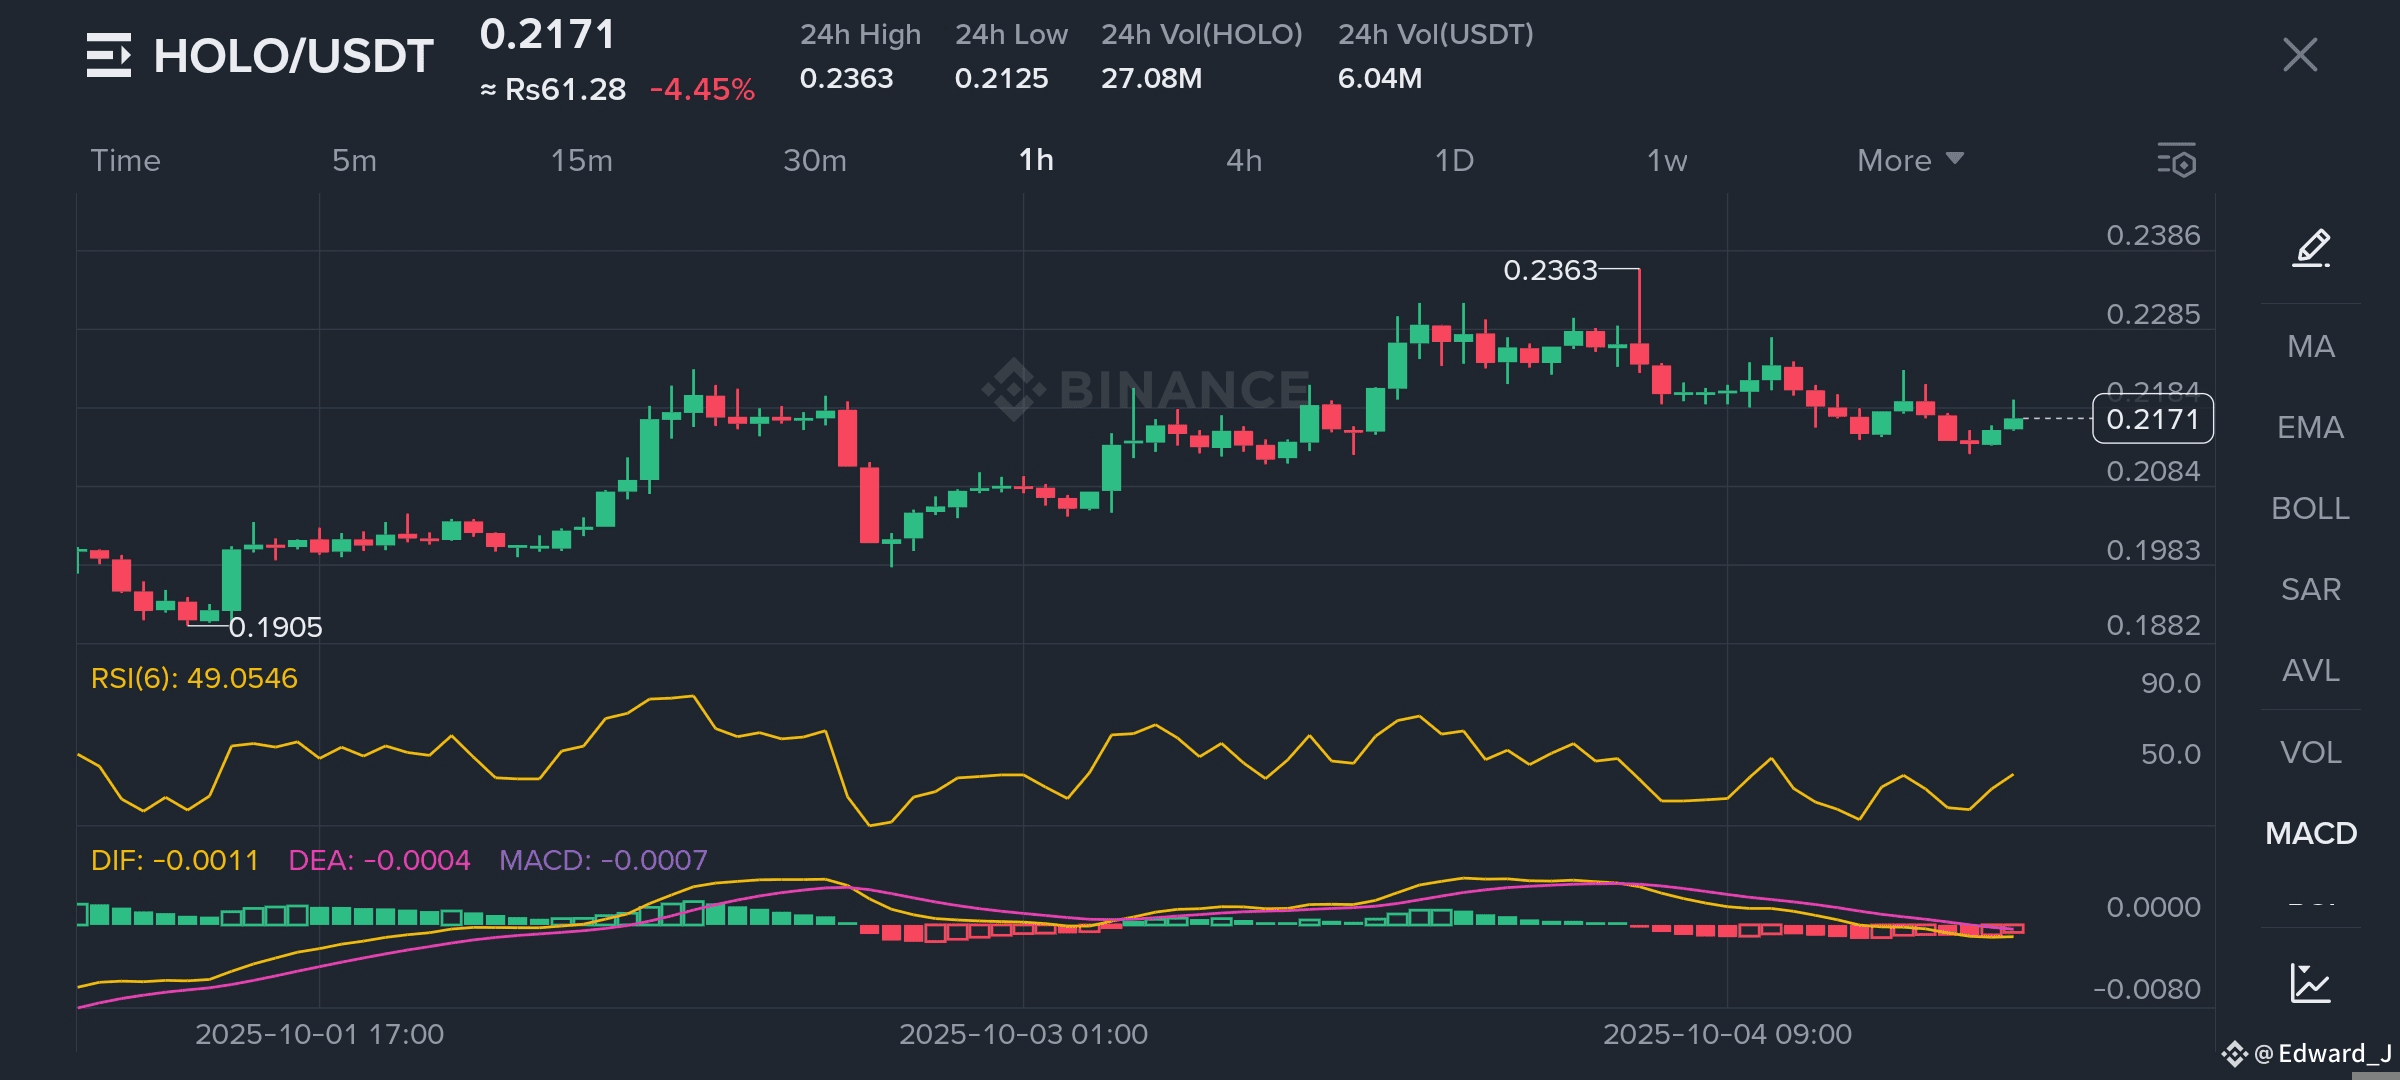Viewport: 2400px width, 1080px height.
Task: Switch to the 15m timeframe
Action: (581, 160)
